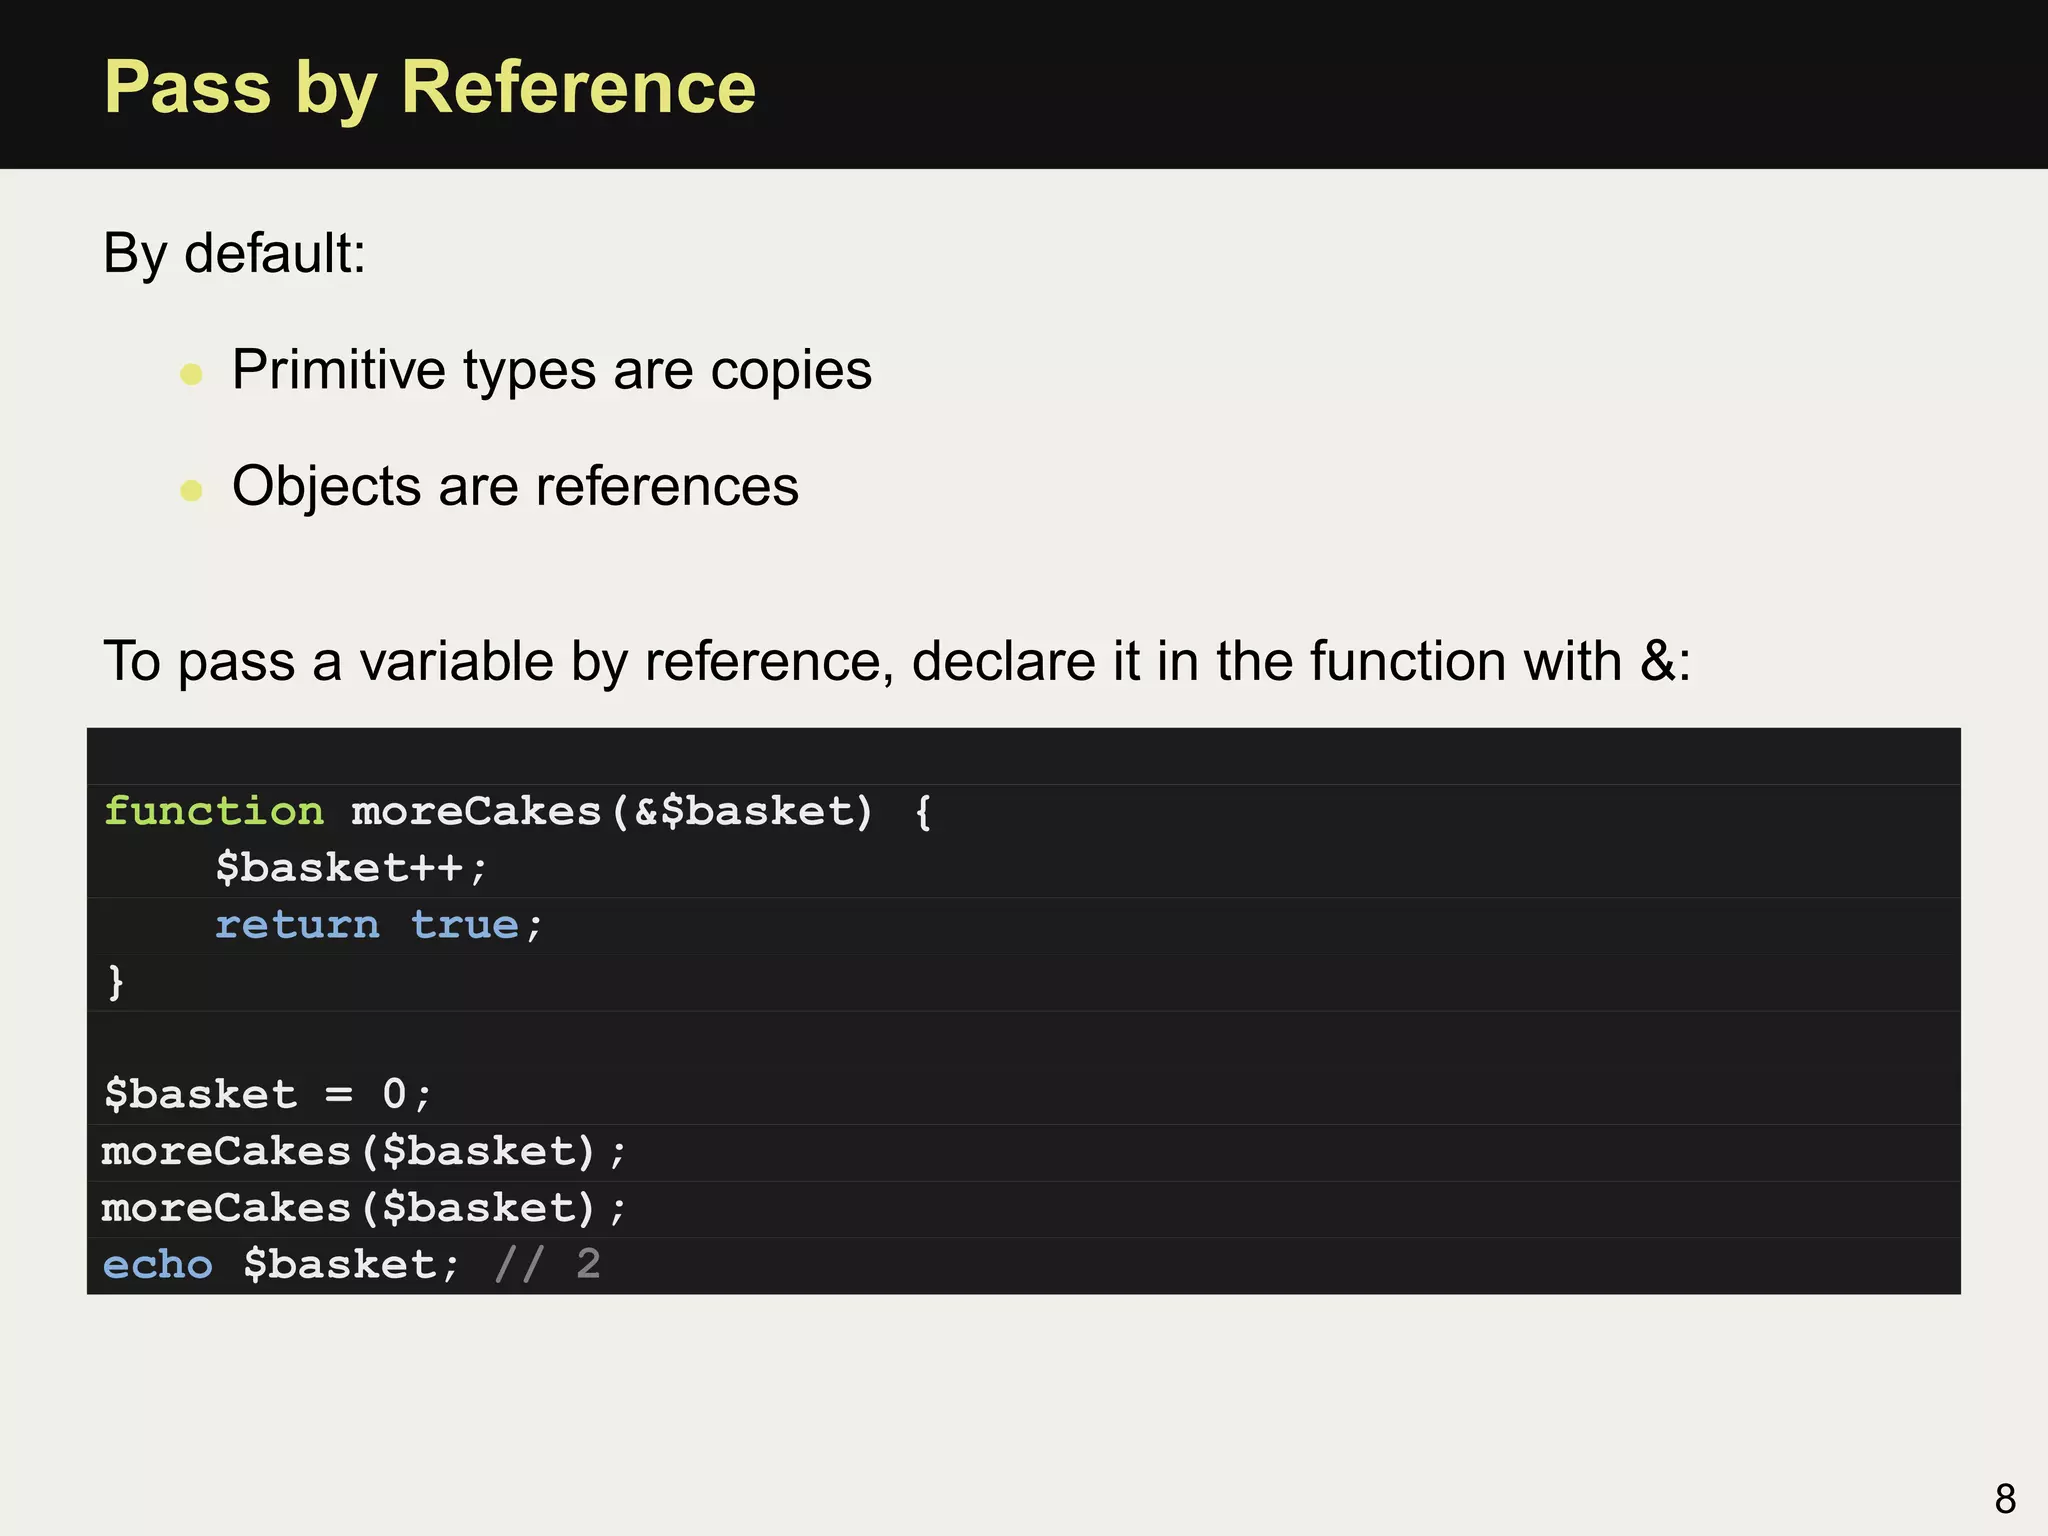This screenshot has height=1536, width=2048.
Task: Select the 'Objects are references' line
Action: [515, 487]
